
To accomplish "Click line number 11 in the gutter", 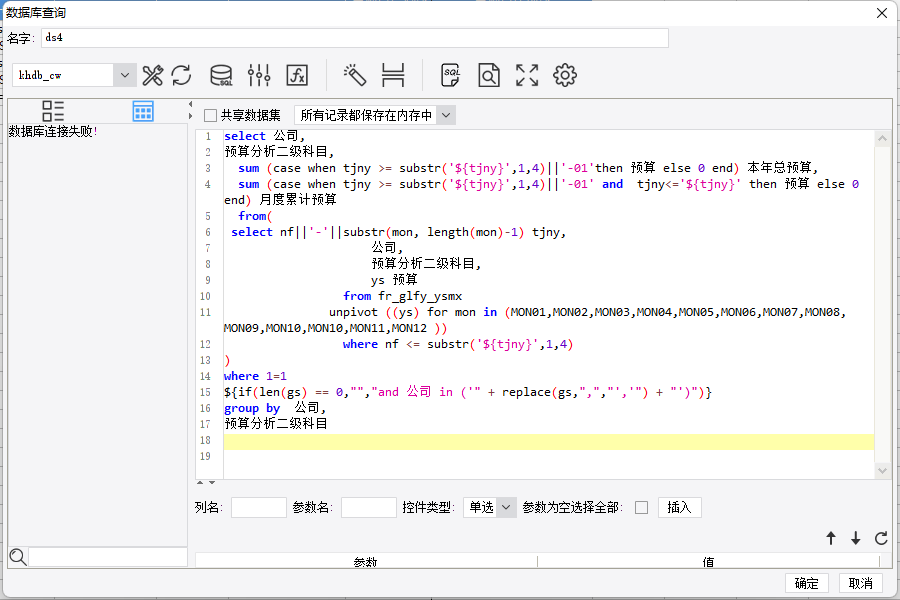I will [205, 312].
